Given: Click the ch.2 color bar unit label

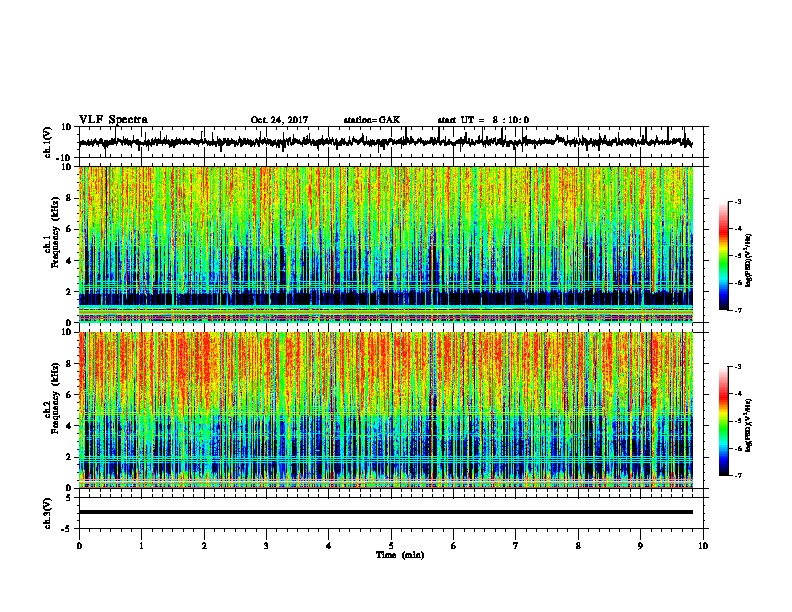Looking at the screenshot, I should click(749, 425).
